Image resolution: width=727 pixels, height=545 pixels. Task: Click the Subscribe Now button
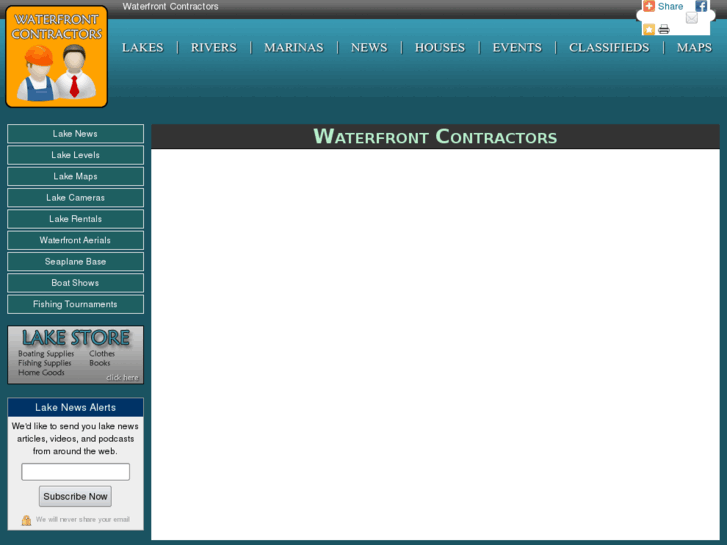(75, 496)
